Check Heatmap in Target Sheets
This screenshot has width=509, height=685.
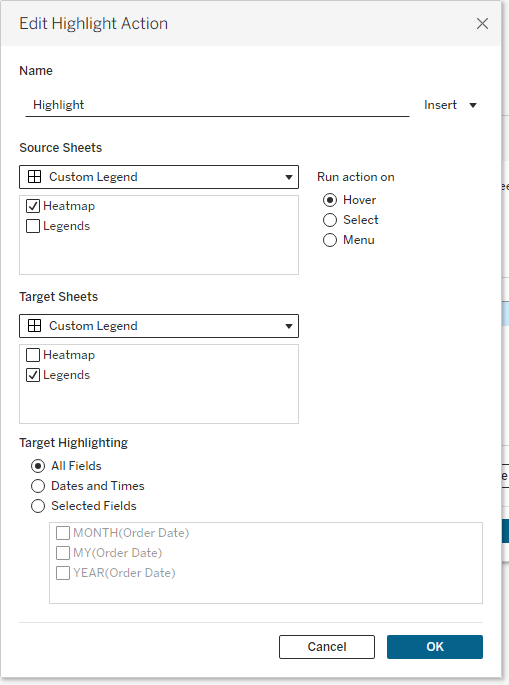pos(33,355)
